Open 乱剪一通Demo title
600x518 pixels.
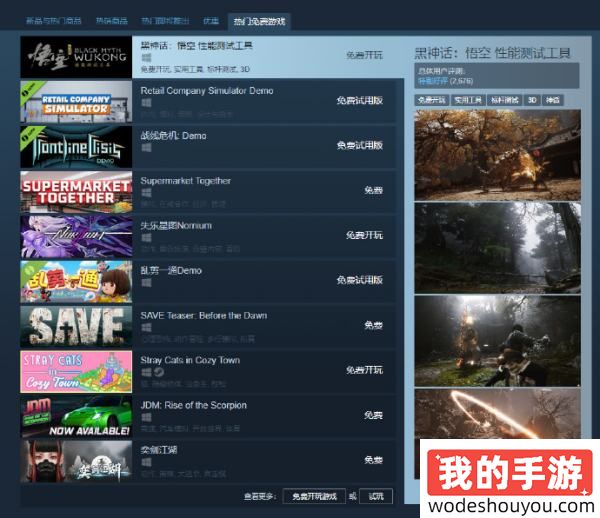tap(171, 270)
